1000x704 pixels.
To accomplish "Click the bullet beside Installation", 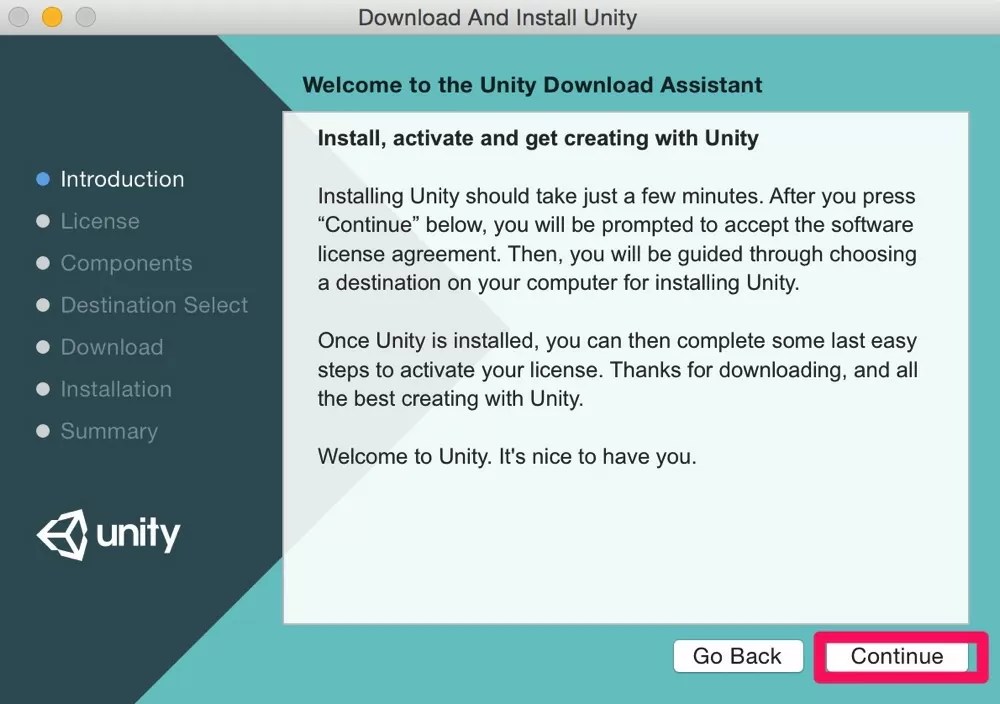I will click(43, 389).
